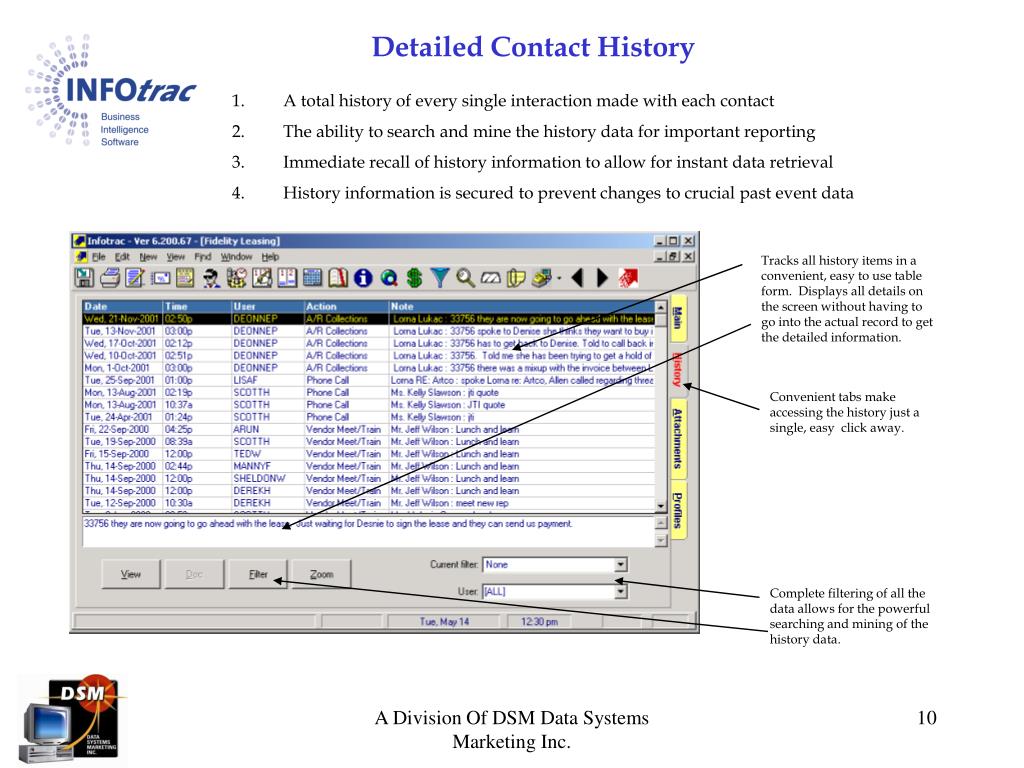This screenshot has height=768, width=1024.
Task: Open the File menu
Action: click(x=99, y=257)
